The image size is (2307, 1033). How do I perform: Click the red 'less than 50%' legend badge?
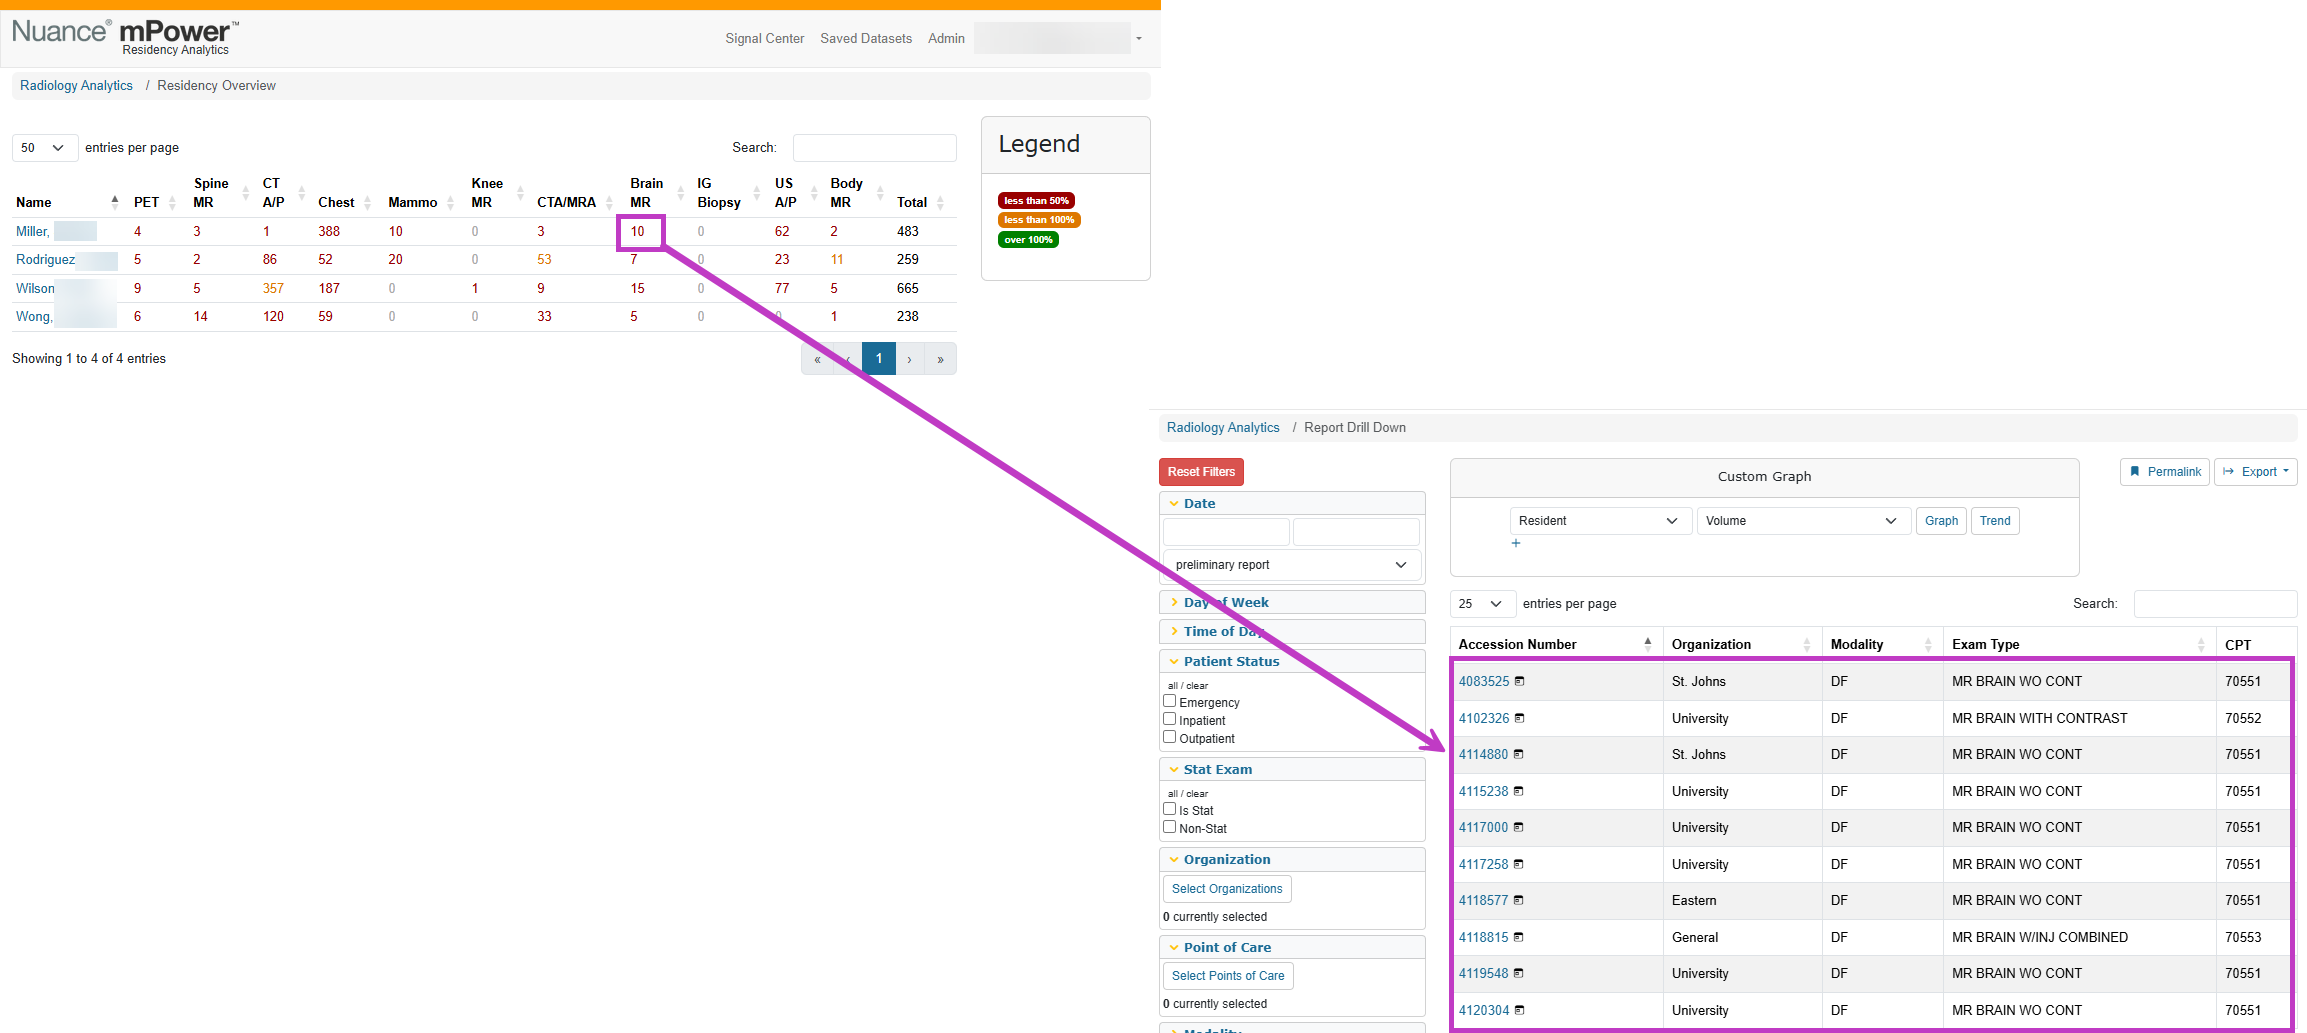(1036, 201)
